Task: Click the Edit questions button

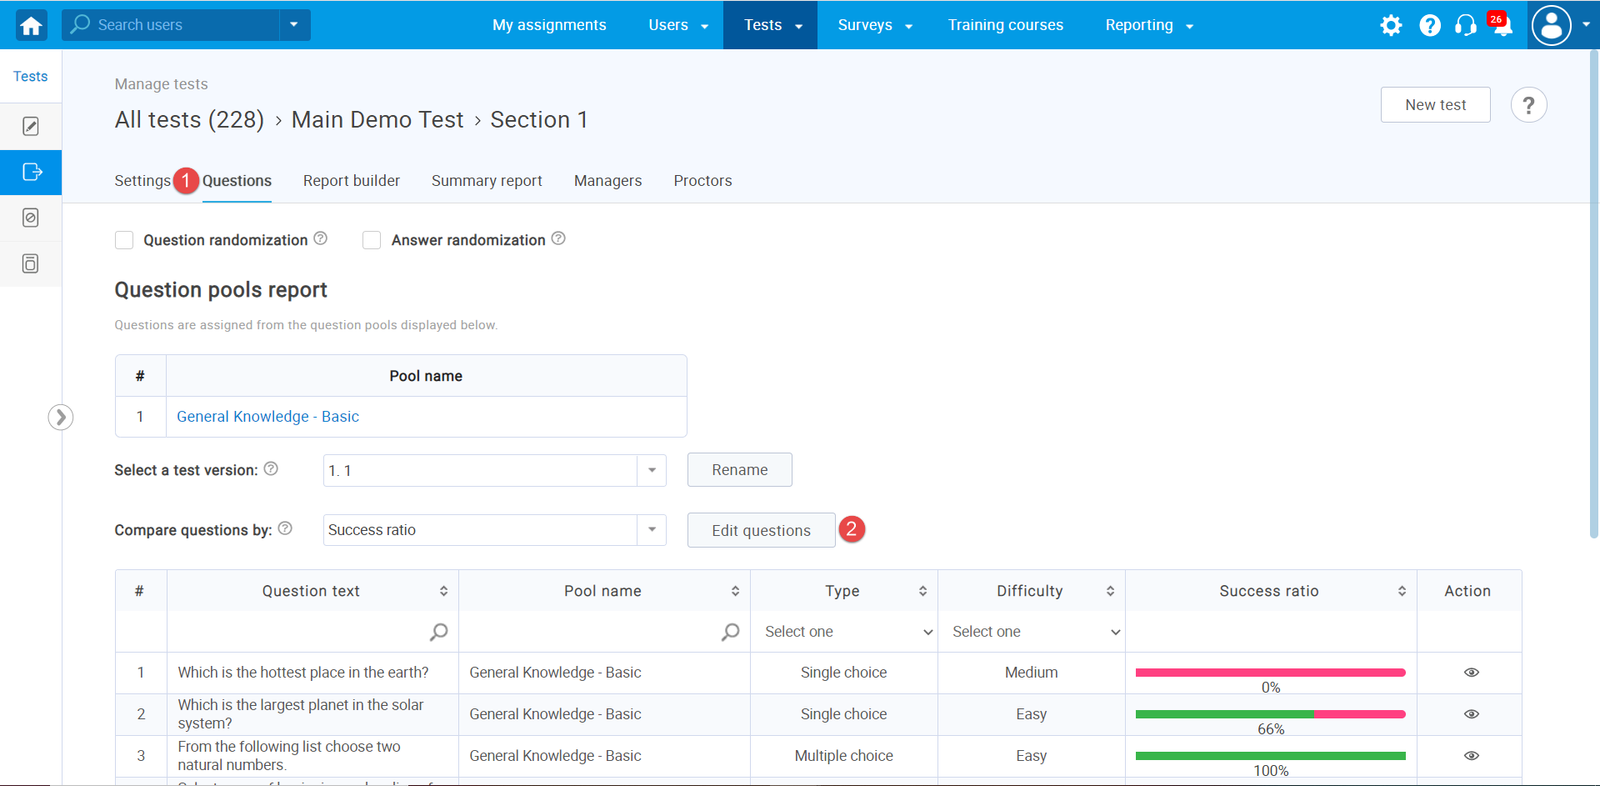Action: click(760, 530)
